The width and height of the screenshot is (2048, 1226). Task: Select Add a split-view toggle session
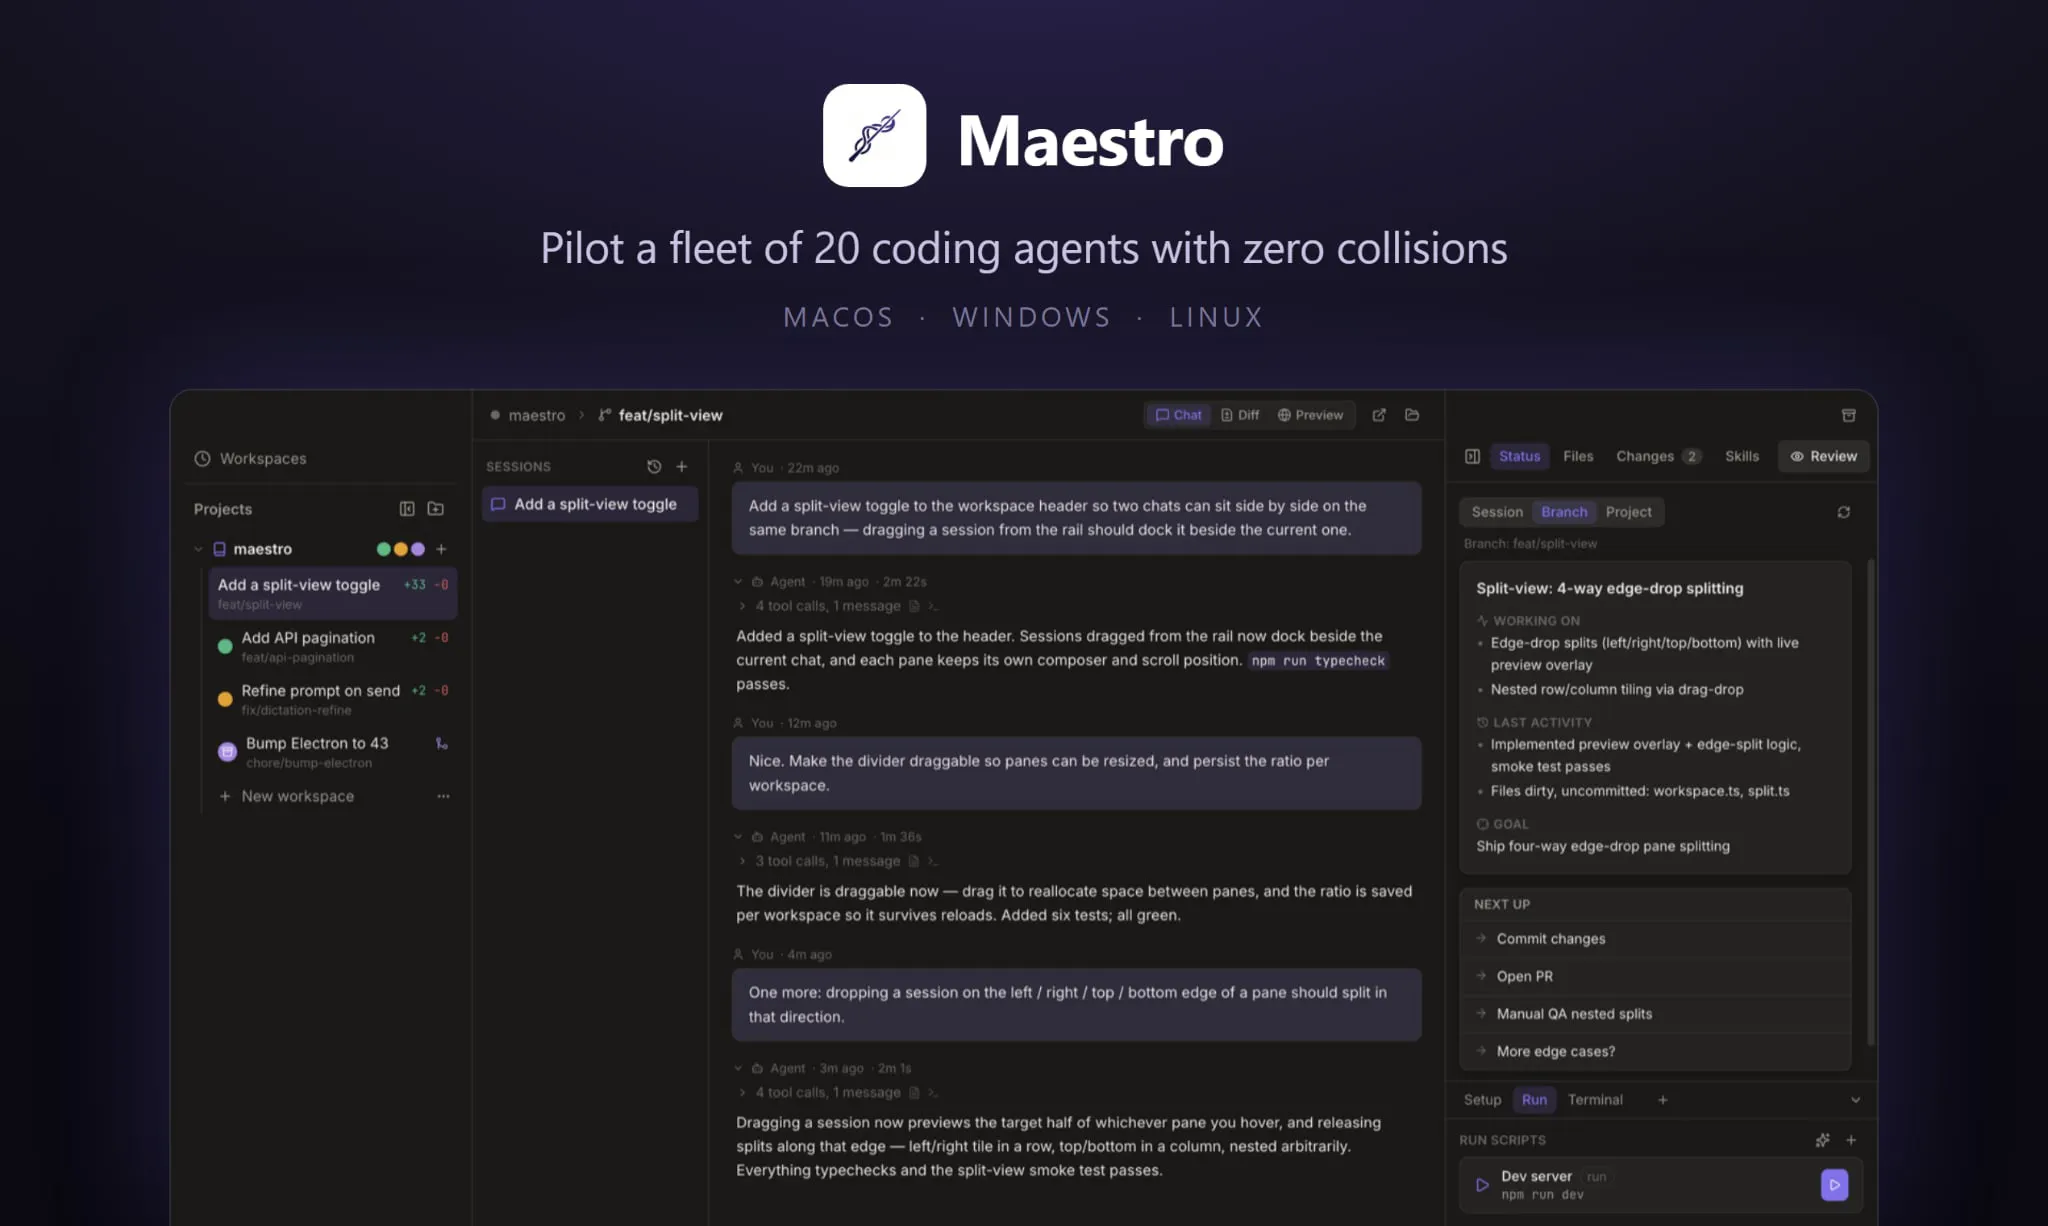coord(590,504)
